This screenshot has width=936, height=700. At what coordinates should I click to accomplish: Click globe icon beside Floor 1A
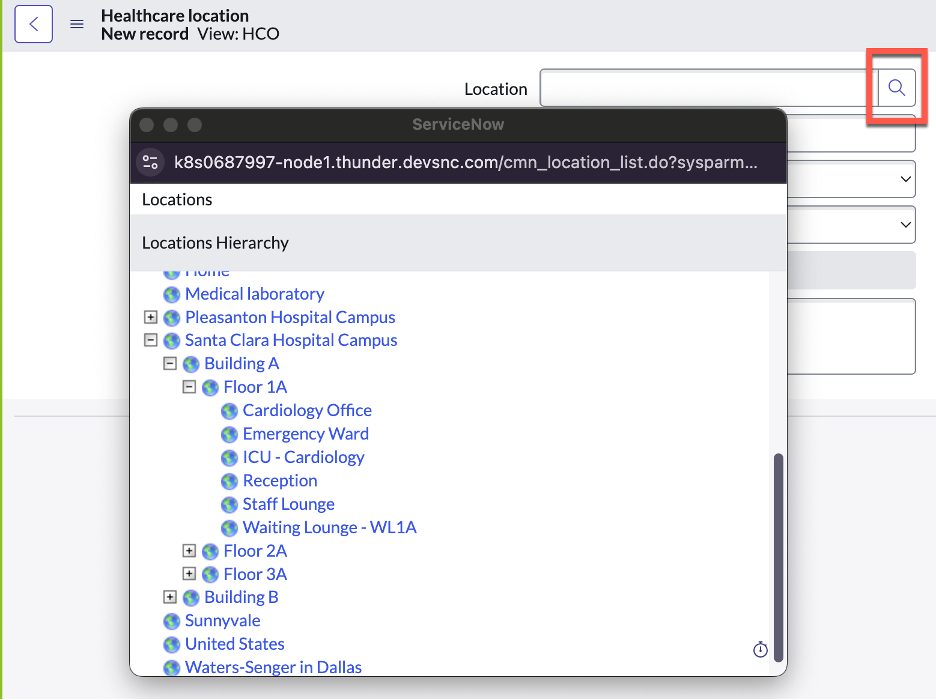click(x=210, y=388)
